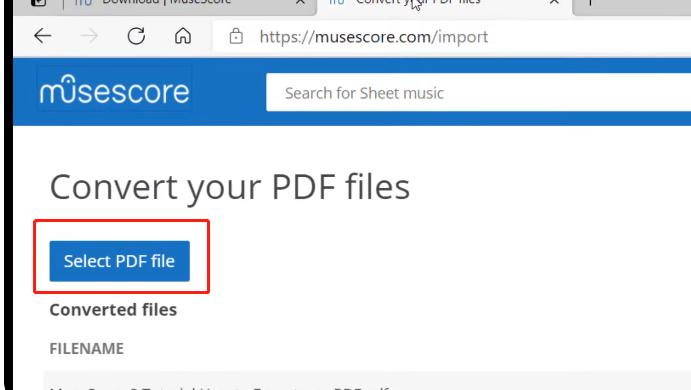
Task: Click the Convert your PDF files title
Action: click(x=230, y=188)
